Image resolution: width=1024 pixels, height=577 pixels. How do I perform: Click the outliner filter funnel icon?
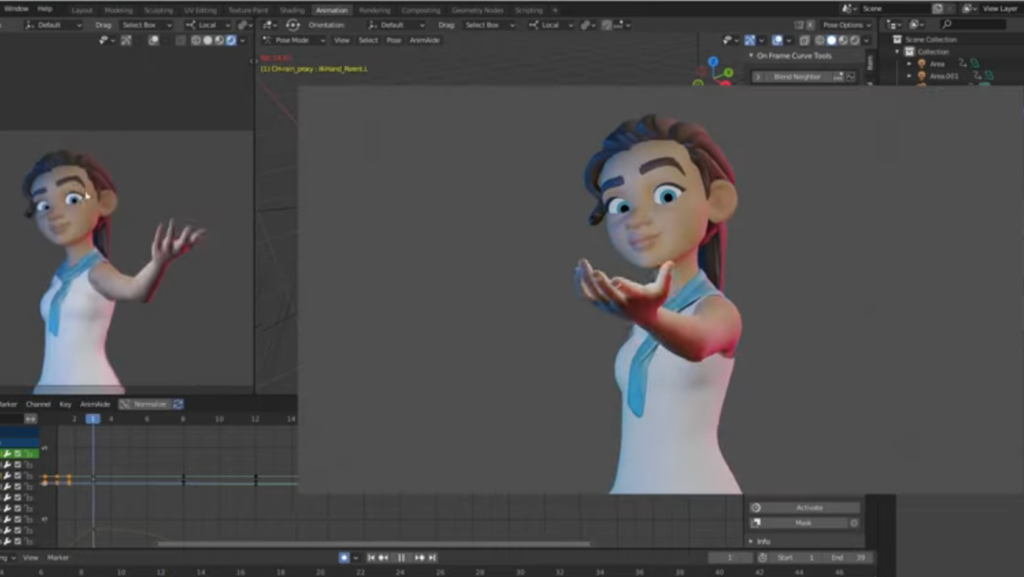tap(914, 25)
